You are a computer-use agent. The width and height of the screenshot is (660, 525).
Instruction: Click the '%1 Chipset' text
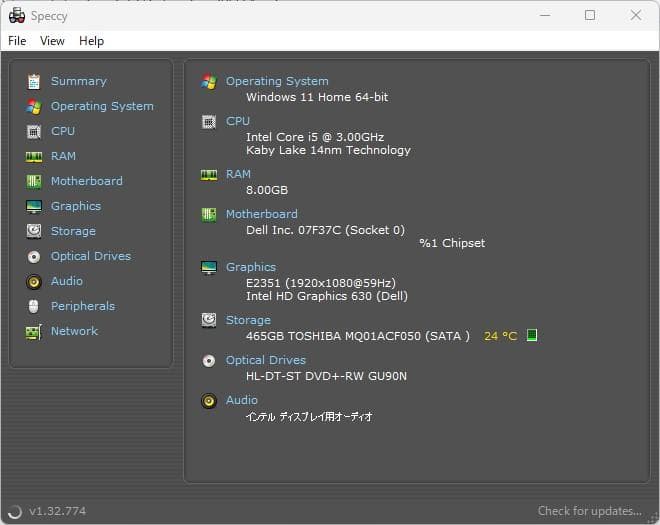pyautogui.click(x=452, y=243)
